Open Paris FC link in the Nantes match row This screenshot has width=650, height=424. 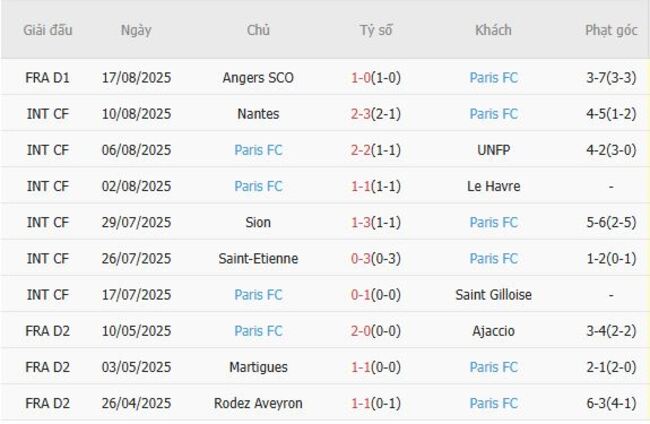(x=493, y=114)
